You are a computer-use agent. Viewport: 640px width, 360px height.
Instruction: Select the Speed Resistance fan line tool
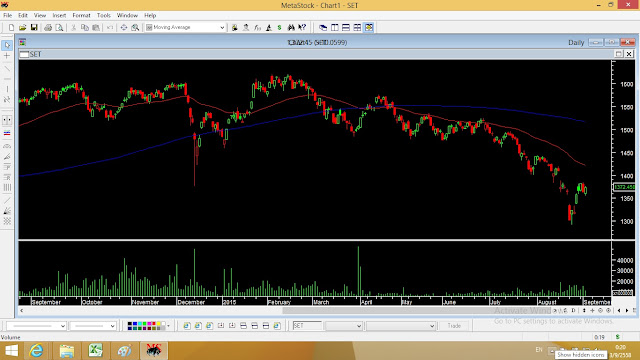[x=7, y=157]
